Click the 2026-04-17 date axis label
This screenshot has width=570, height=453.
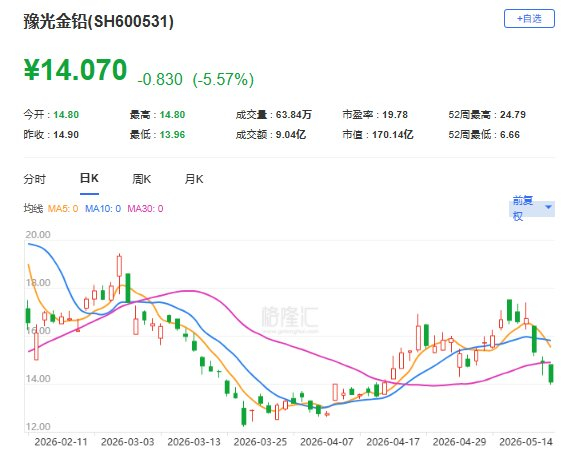click(x=393, y=442)
